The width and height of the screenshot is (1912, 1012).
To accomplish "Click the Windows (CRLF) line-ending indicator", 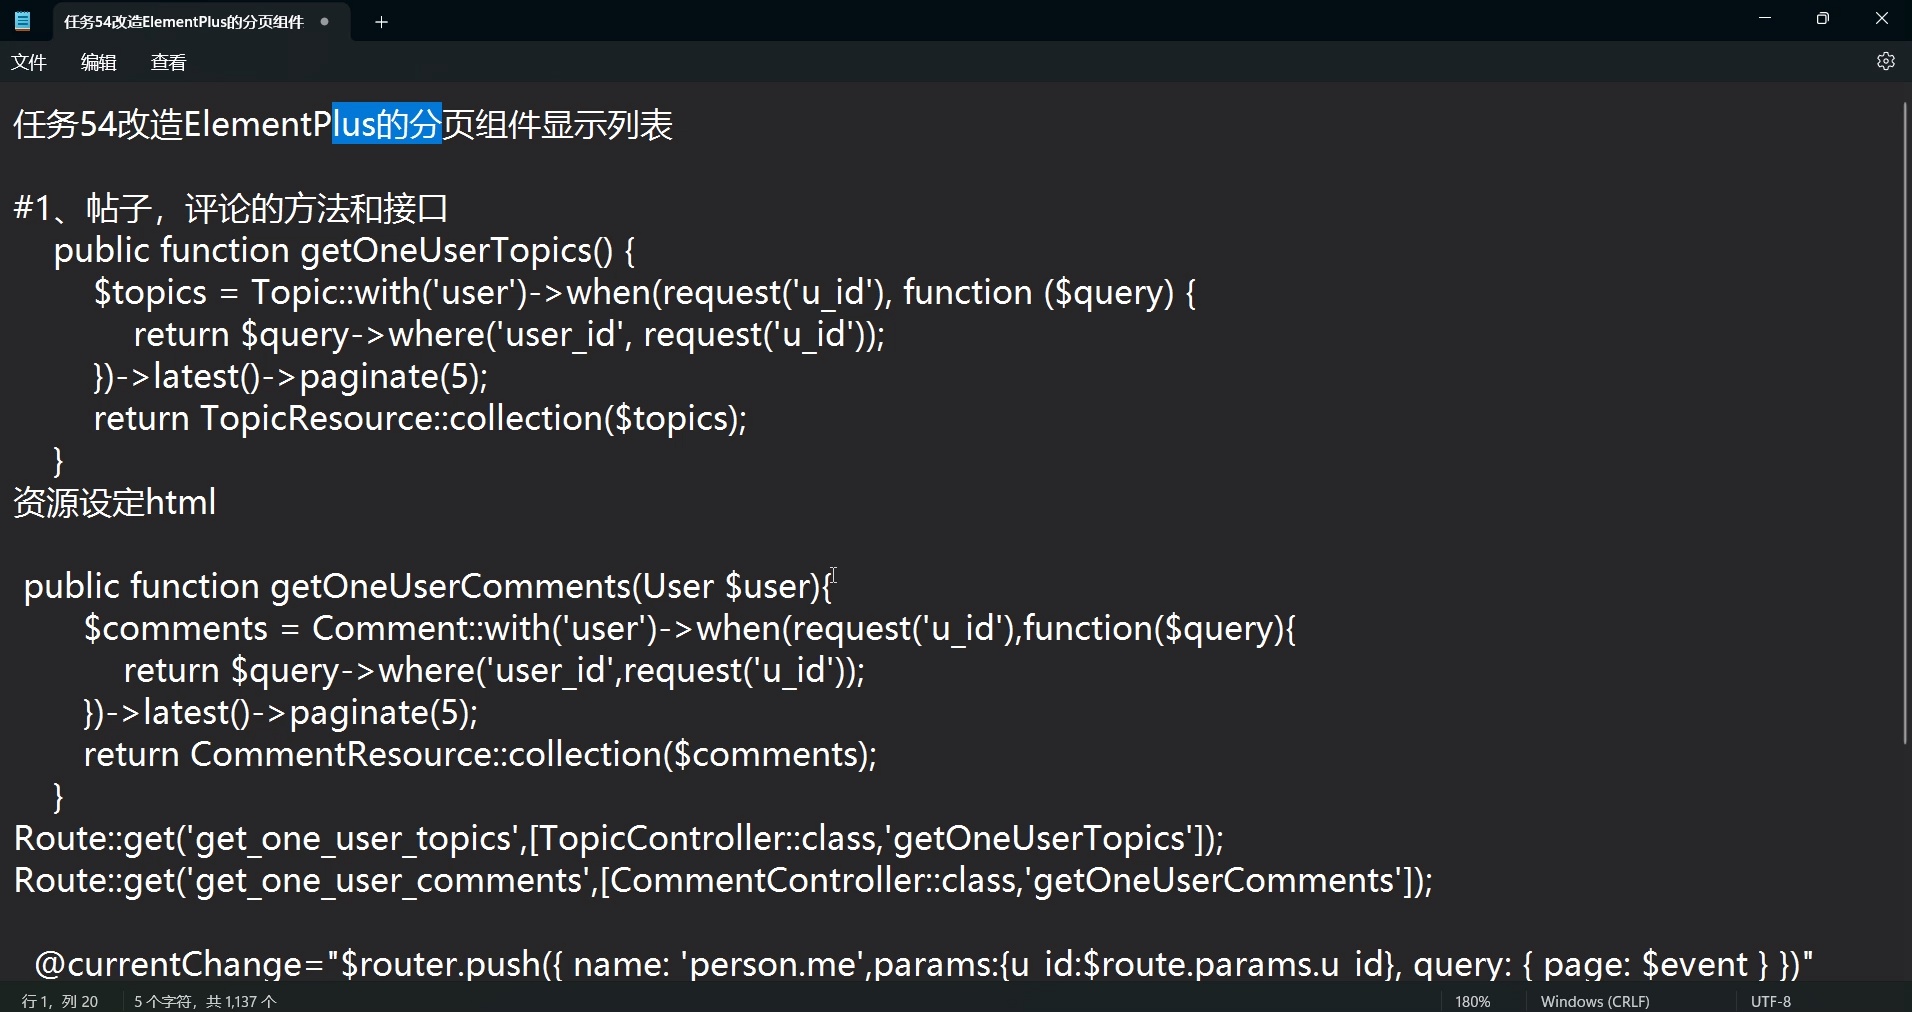I will pos(1595,1001).
